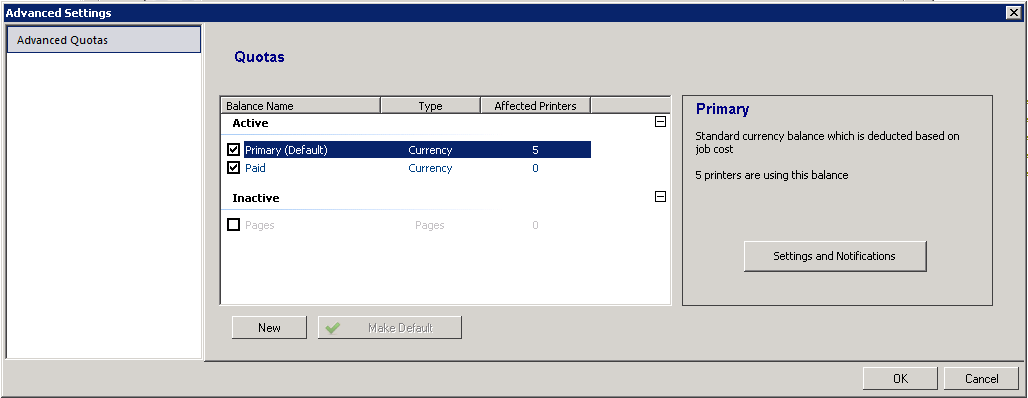Click the New button
Image resolution: width=1028 pixels, height=398 pixels.
point(269,328)
